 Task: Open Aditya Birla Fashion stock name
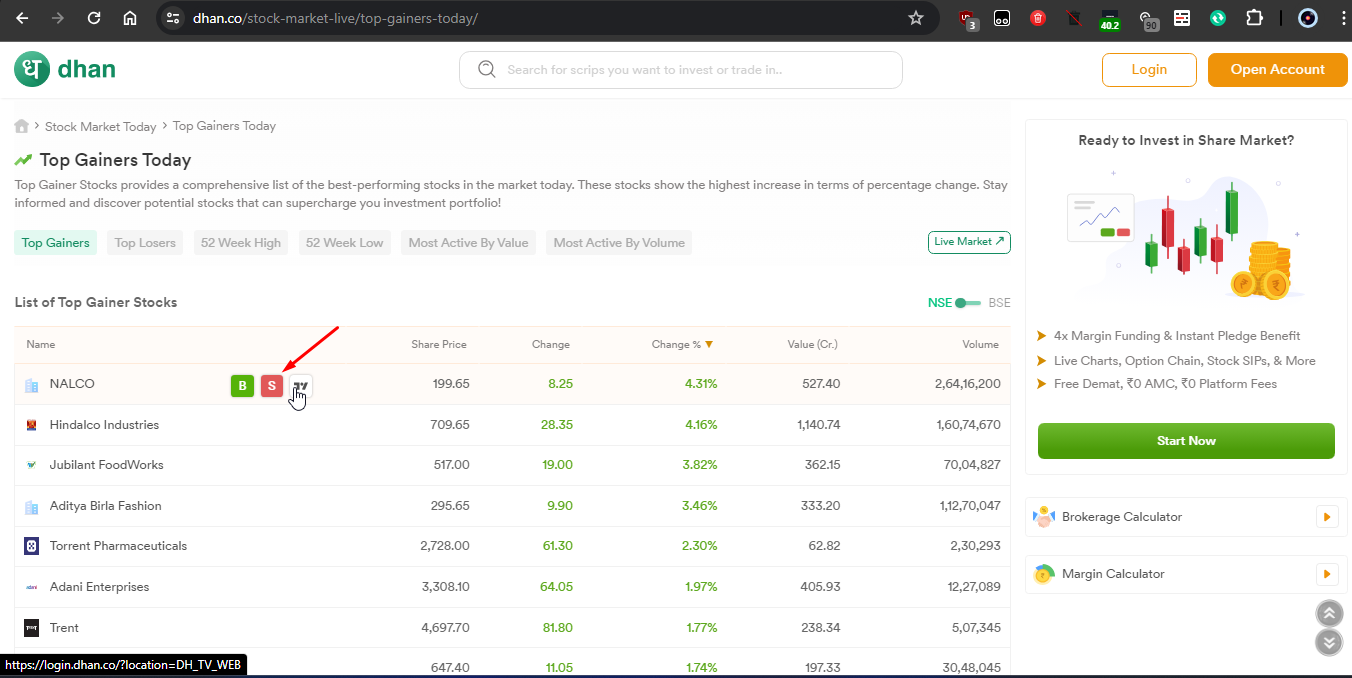coord(105,506)
